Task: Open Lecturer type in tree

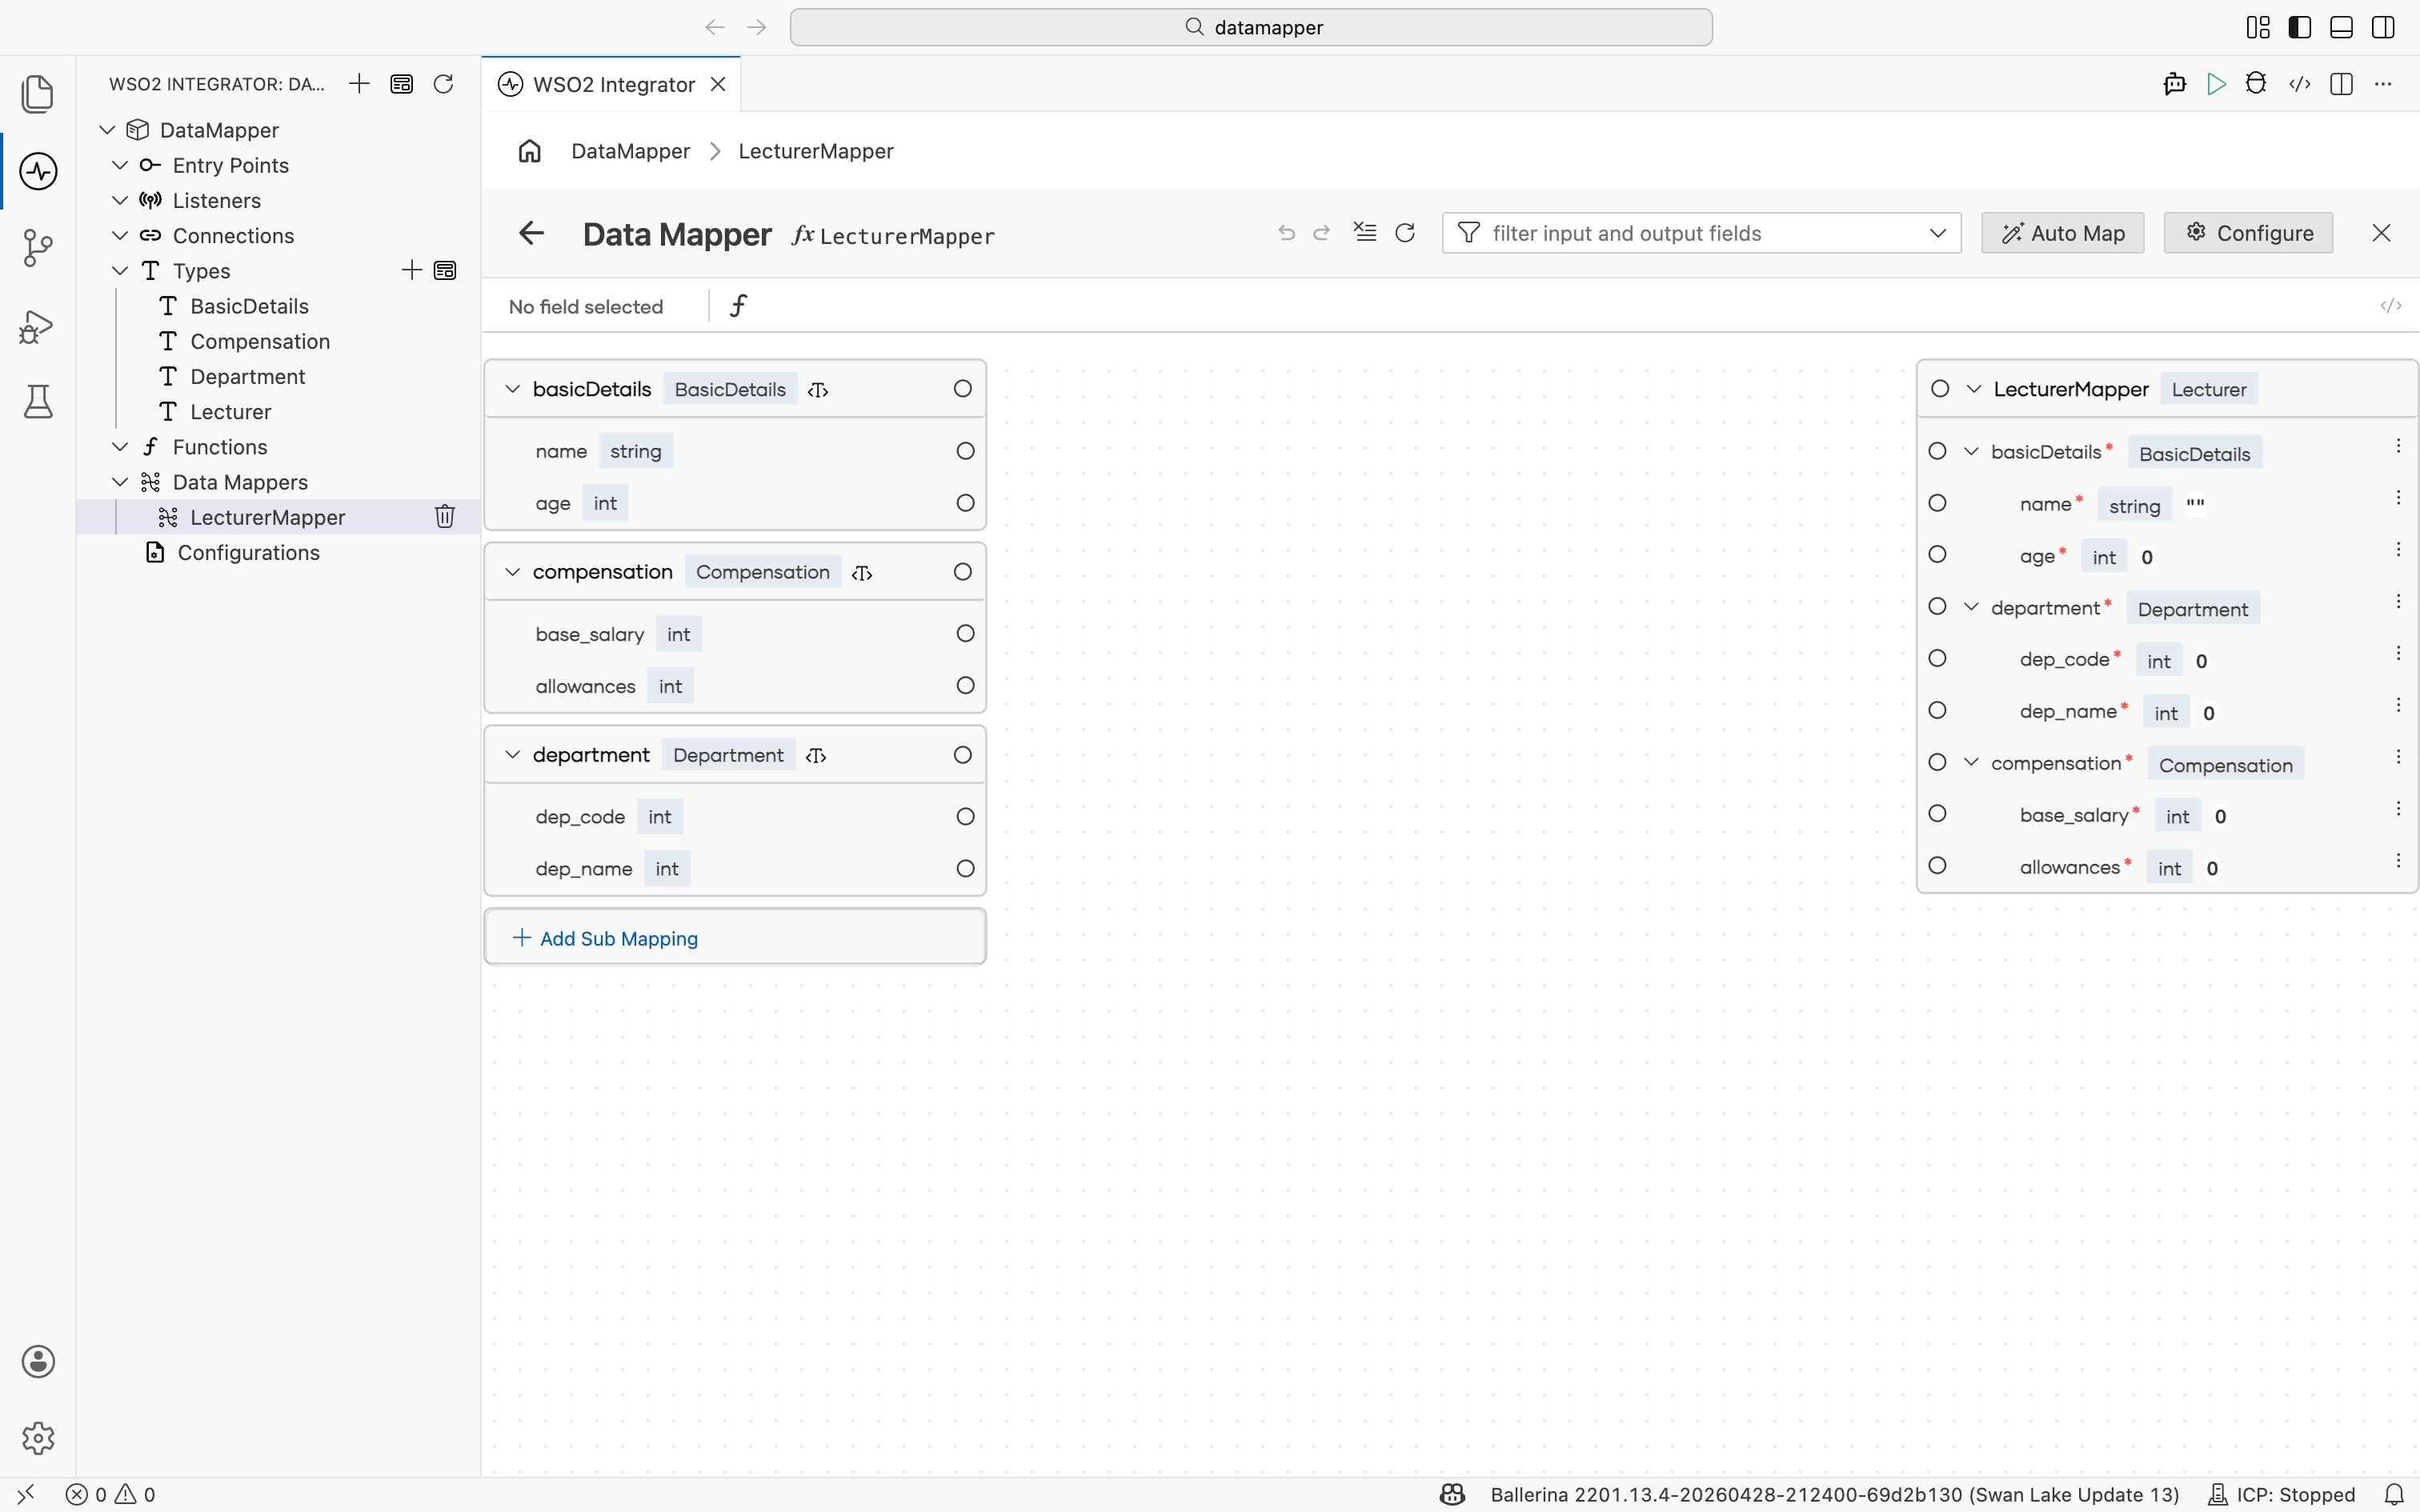Action: [230, 412]
